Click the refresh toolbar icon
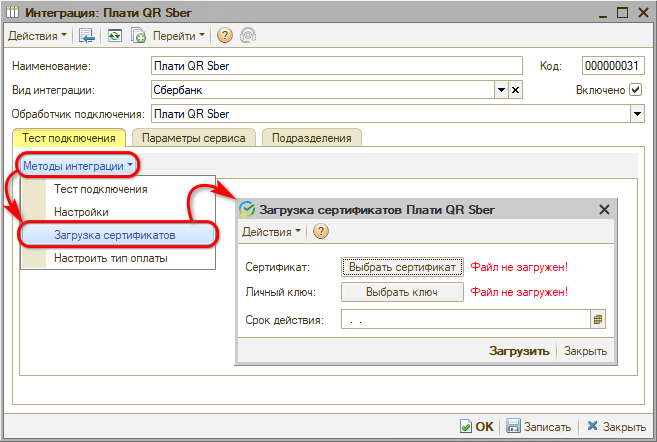Image resolution: width=657 pixels, height=442 pixels. [x=115, y=36]
